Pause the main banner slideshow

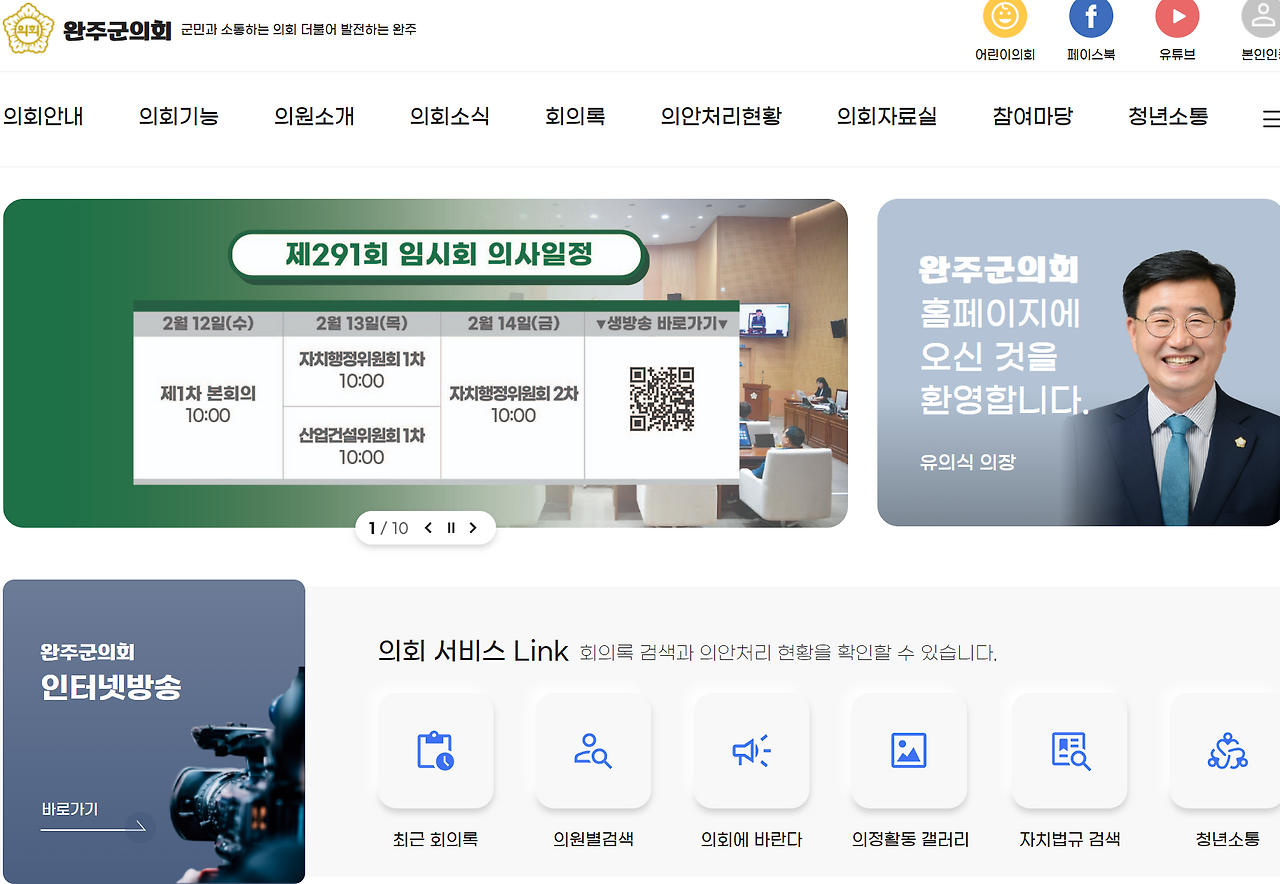[x=451, y=528]
